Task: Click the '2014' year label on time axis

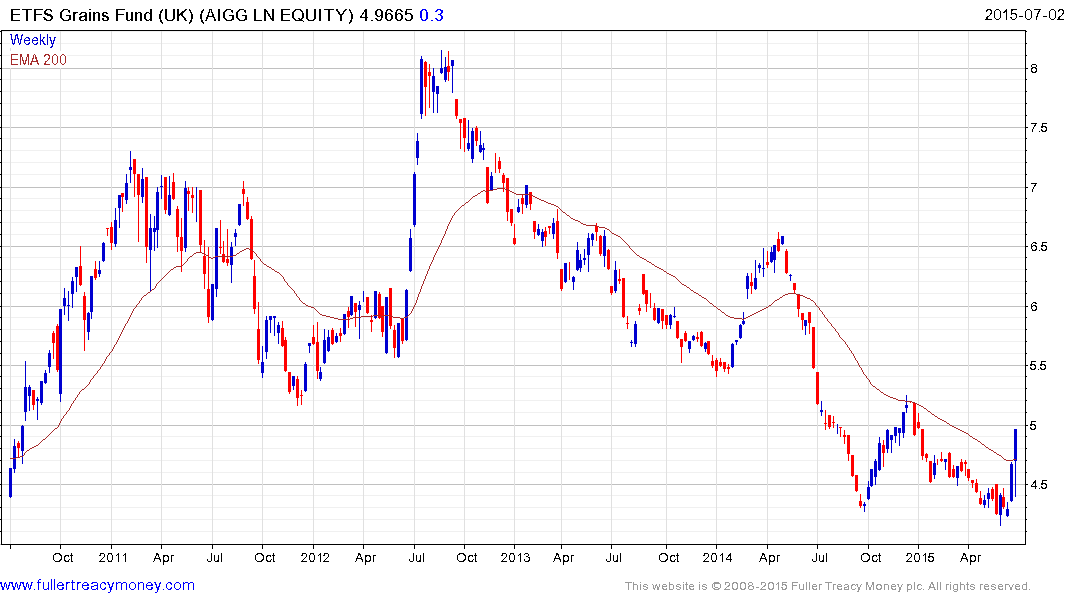Action: [x=717, y=557]
